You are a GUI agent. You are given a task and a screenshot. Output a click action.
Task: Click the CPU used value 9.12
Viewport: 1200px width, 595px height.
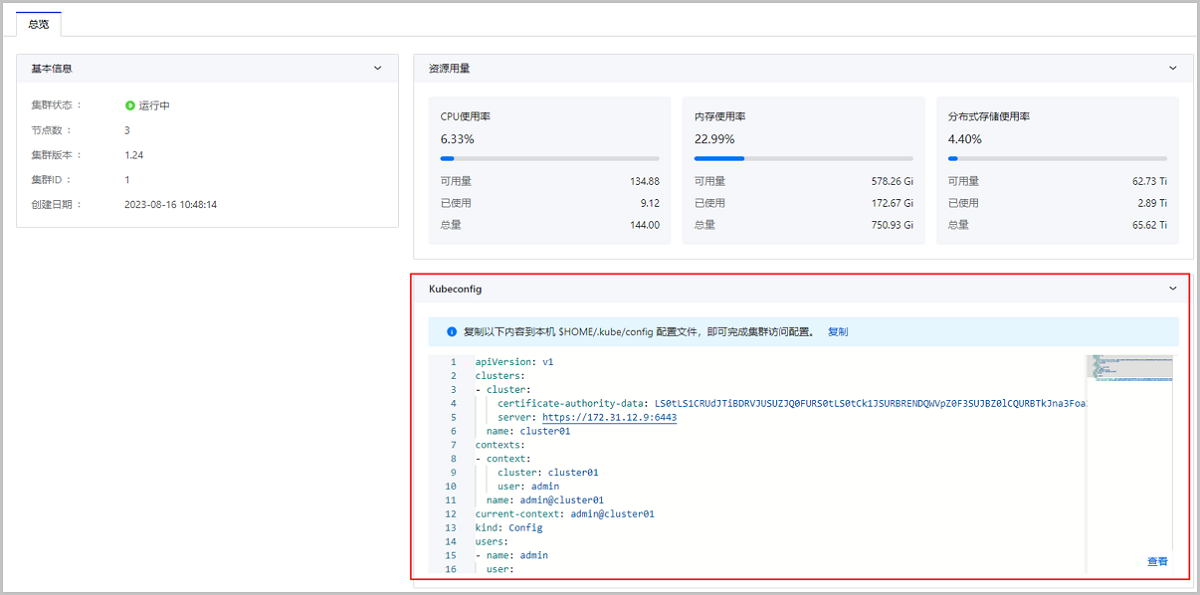[x=649, y=203]
